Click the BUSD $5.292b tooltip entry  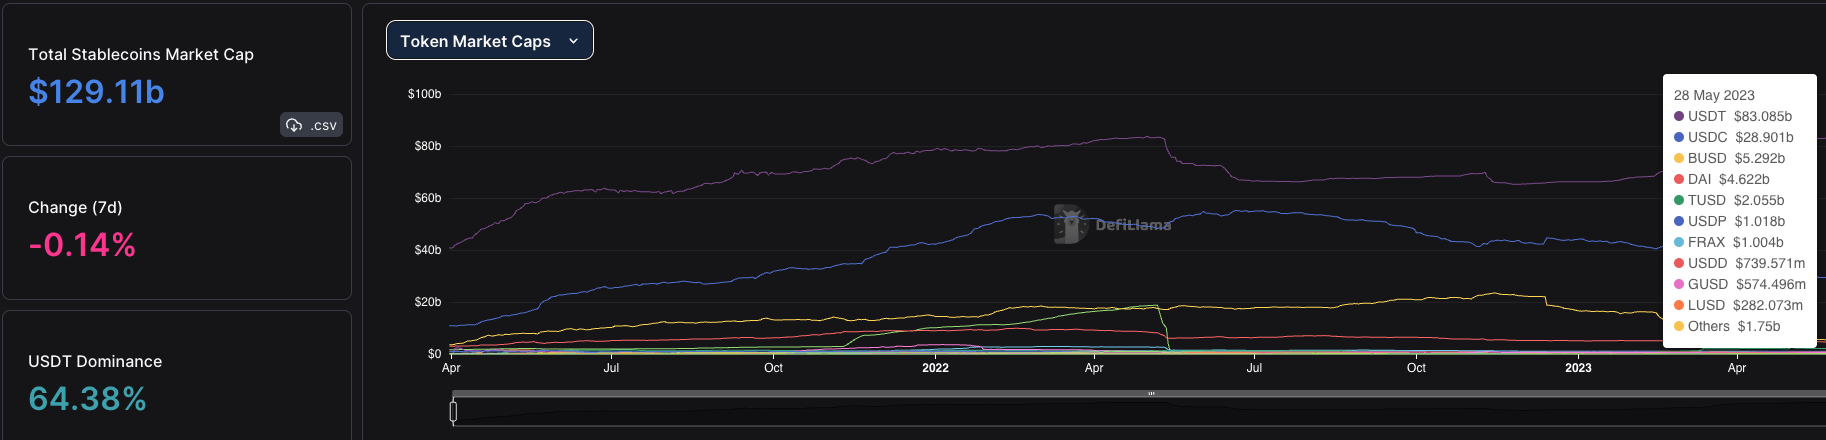click(1729, 158)
